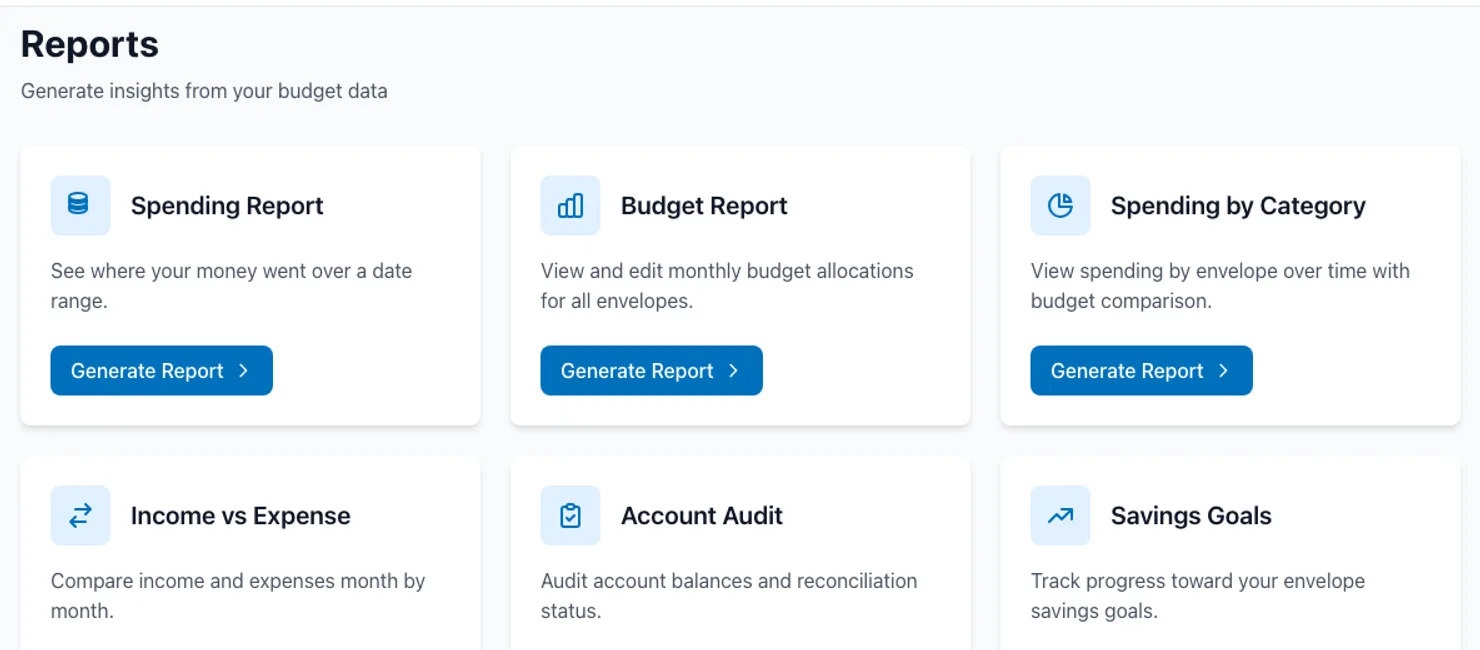Click the Spending by Category pie icon
This screenshot has width=1480, height=650.
(x=1060, y=205)
